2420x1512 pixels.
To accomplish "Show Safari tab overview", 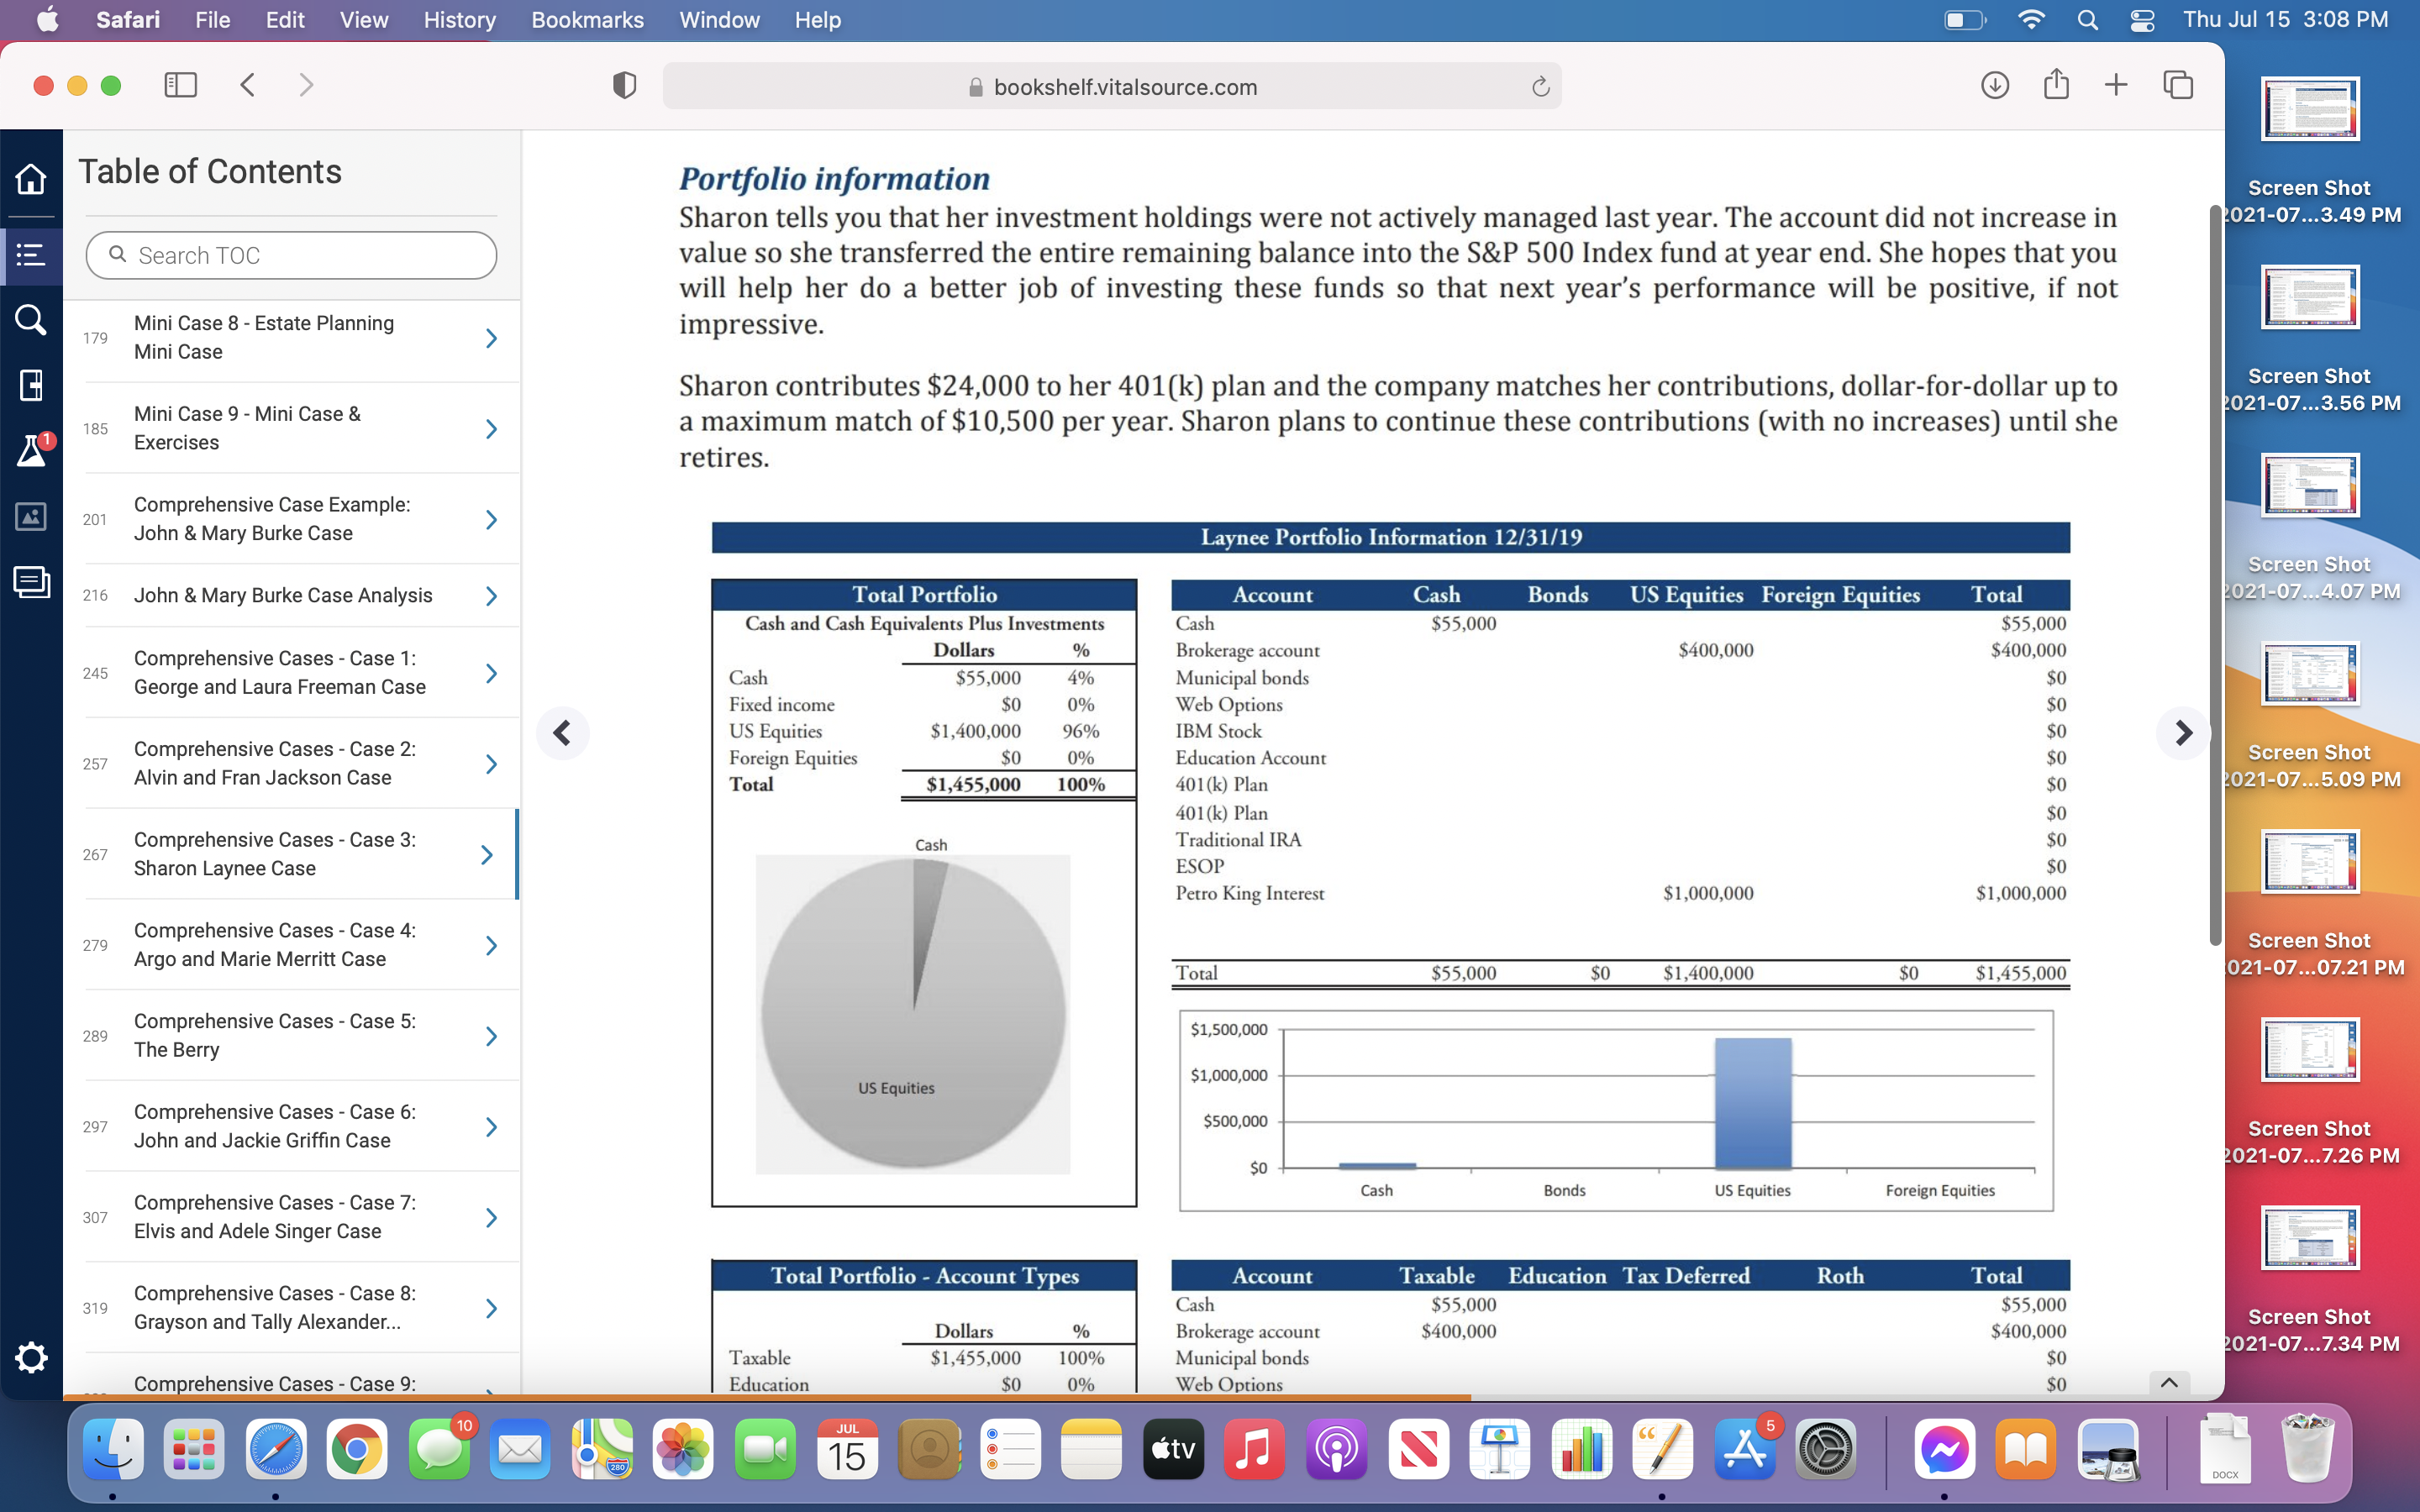I will [x=2177, y=85].
